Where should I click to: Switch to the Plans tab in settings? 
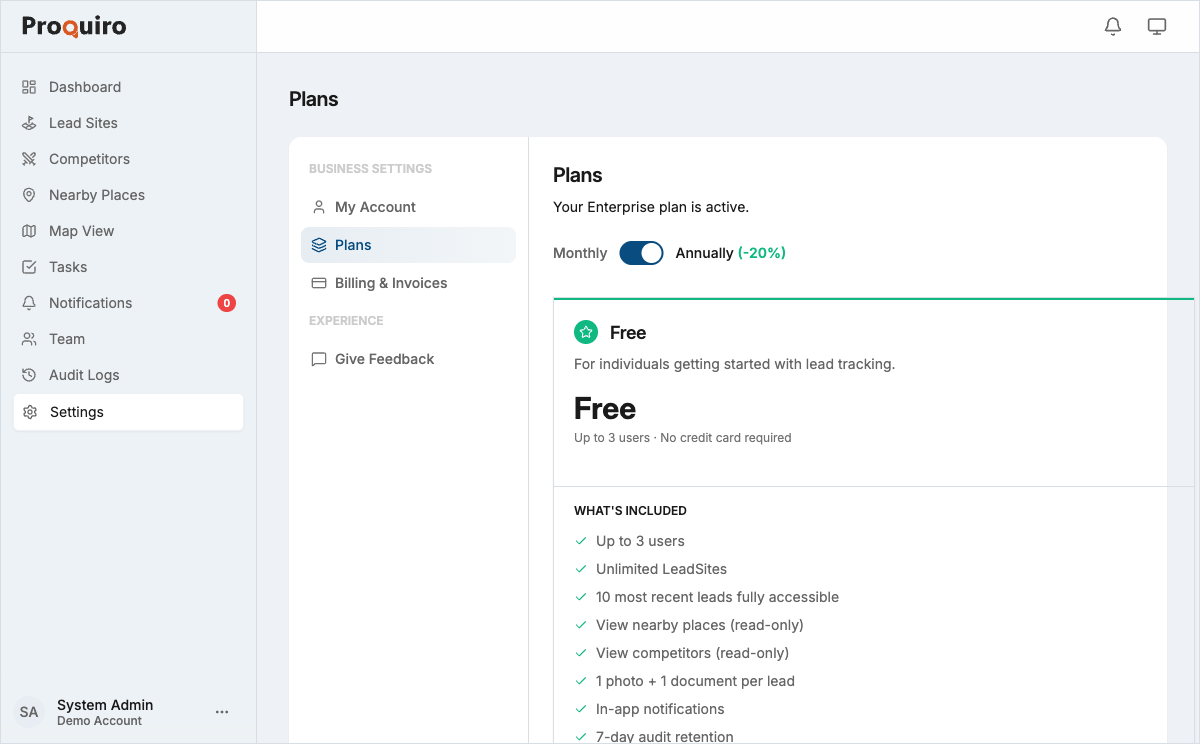(x=355, y=244)
